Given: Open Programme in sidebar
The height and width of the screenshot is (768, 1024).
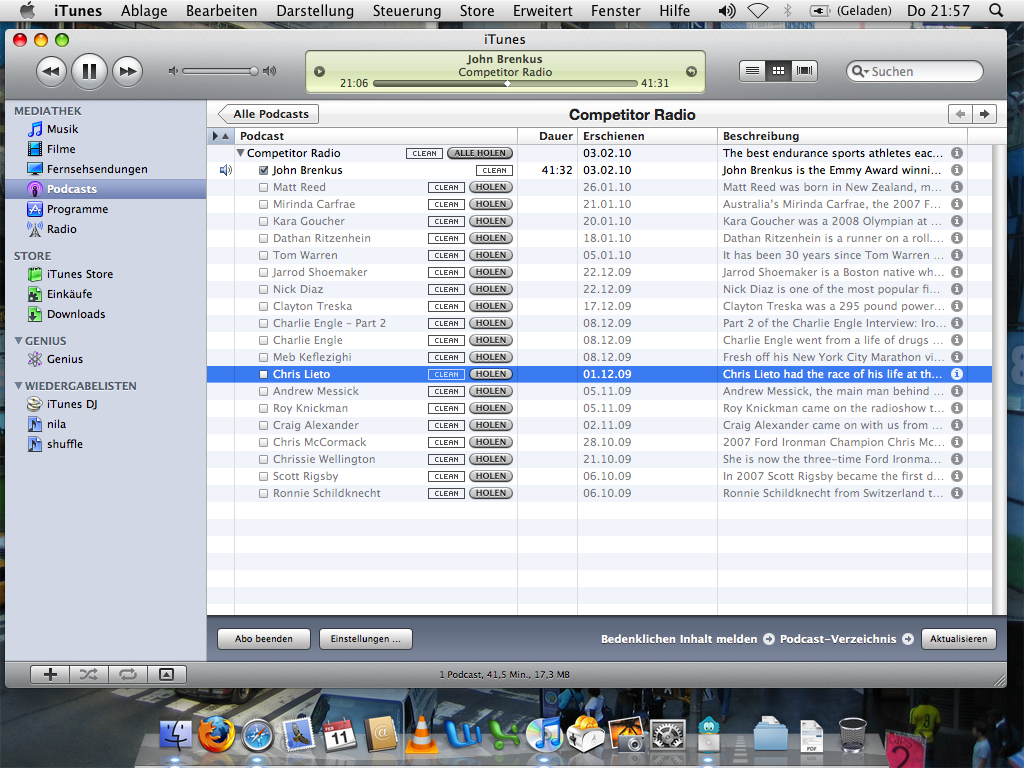Looking at the screenshot, I should [77, 209].
